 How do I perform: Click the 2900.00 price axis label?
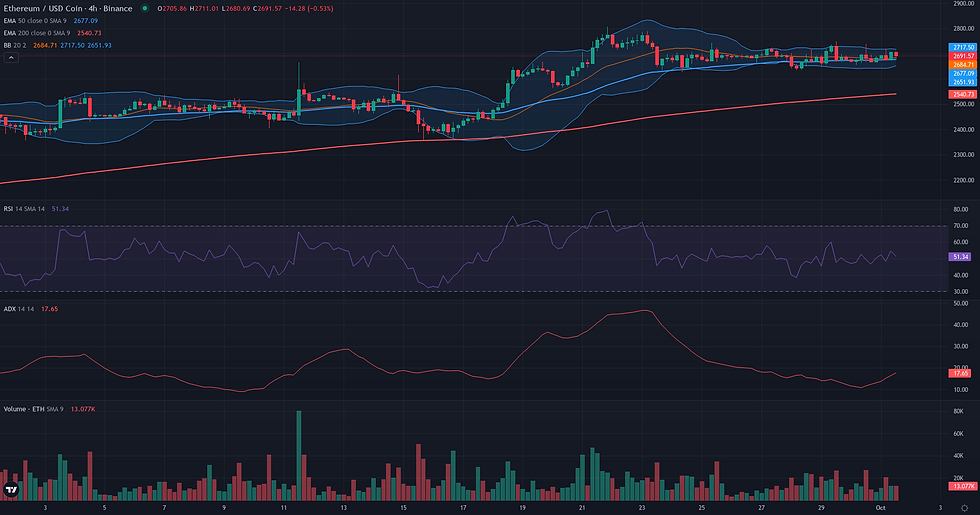click(964, 4)
